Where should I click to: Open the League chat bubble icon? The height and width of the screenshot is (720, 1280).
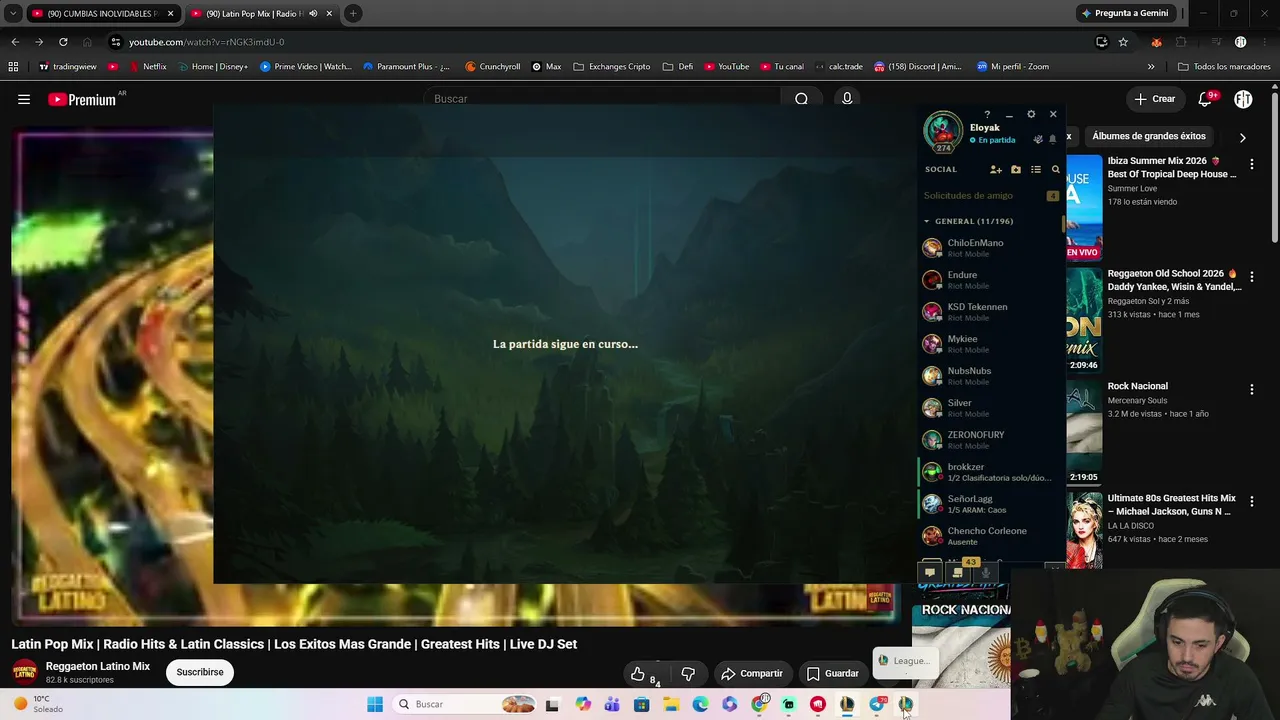click(930, 573)
